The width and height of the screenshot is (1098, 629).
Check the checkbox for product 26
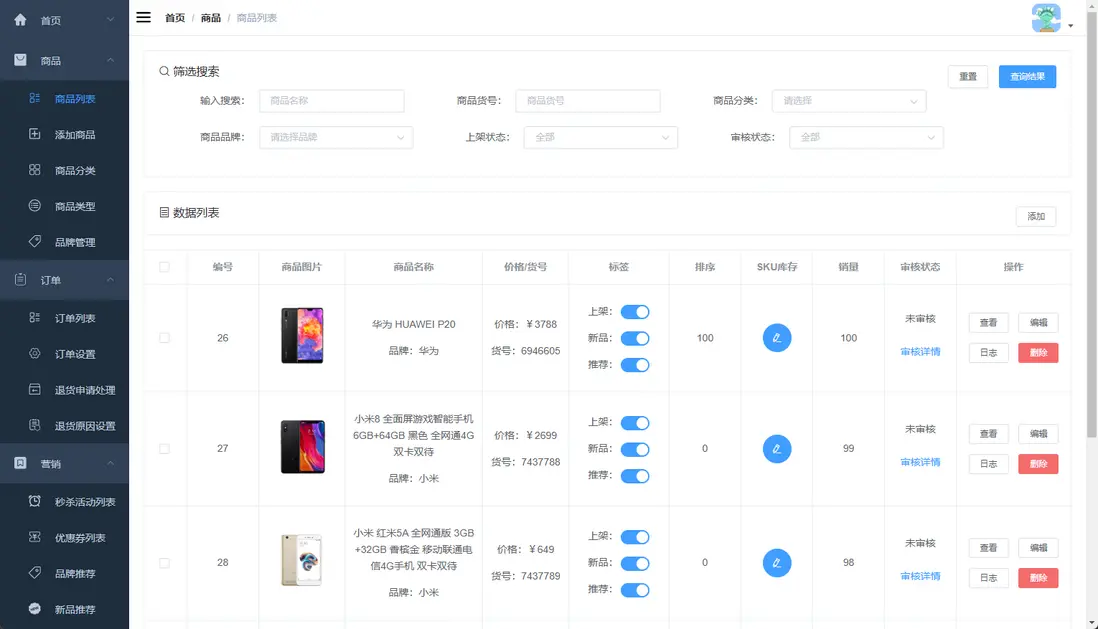pos(165,338)
